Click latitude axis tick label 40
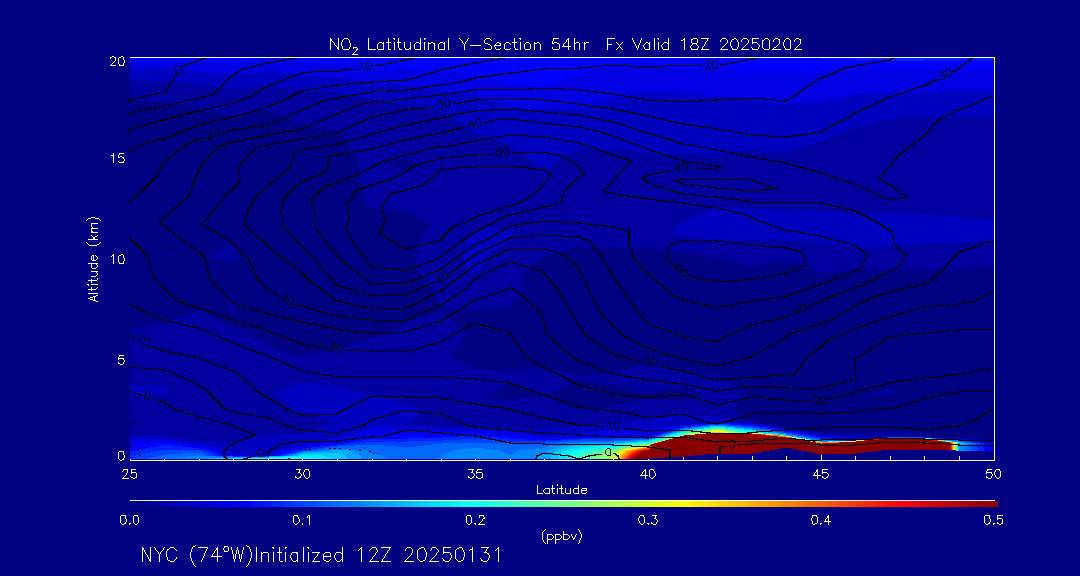The height and width of the screenshot is (576, 1080). [x=648, y=473]
